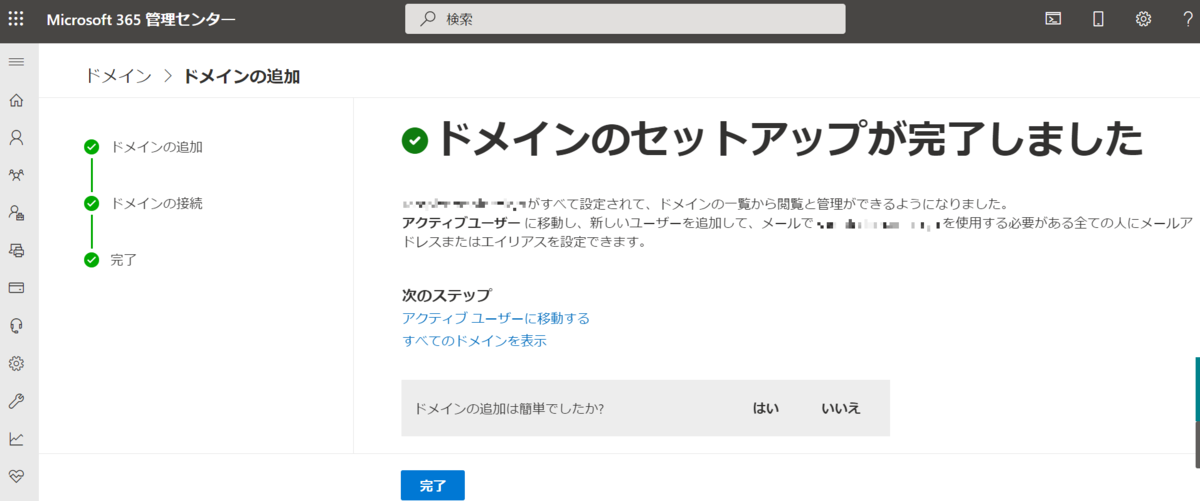Open Teams and groups sidebar icon
Screen dimensions: 1200x501
point(16,175)
